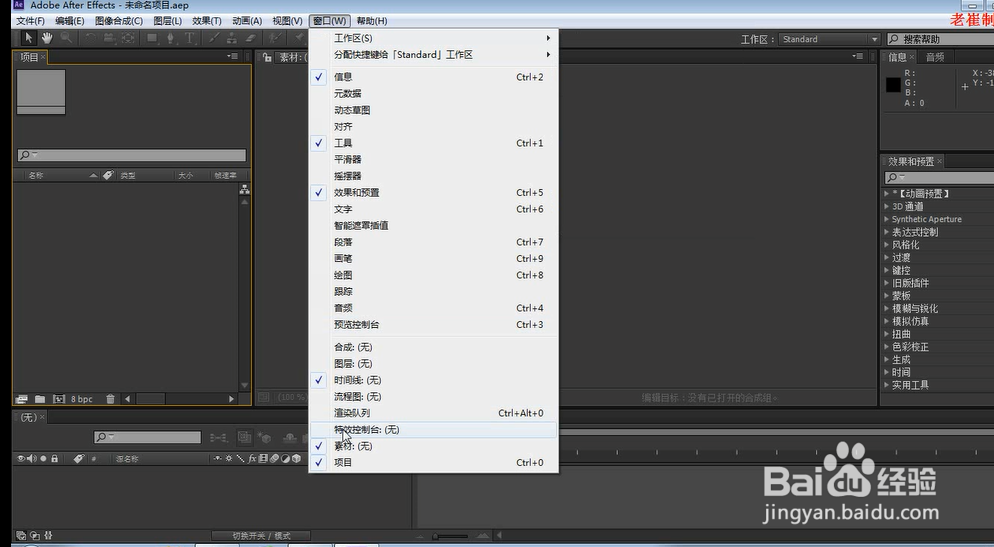
Task: Click the composition mini-flowchart icon in timeline
Action: [x=219, y=437]
